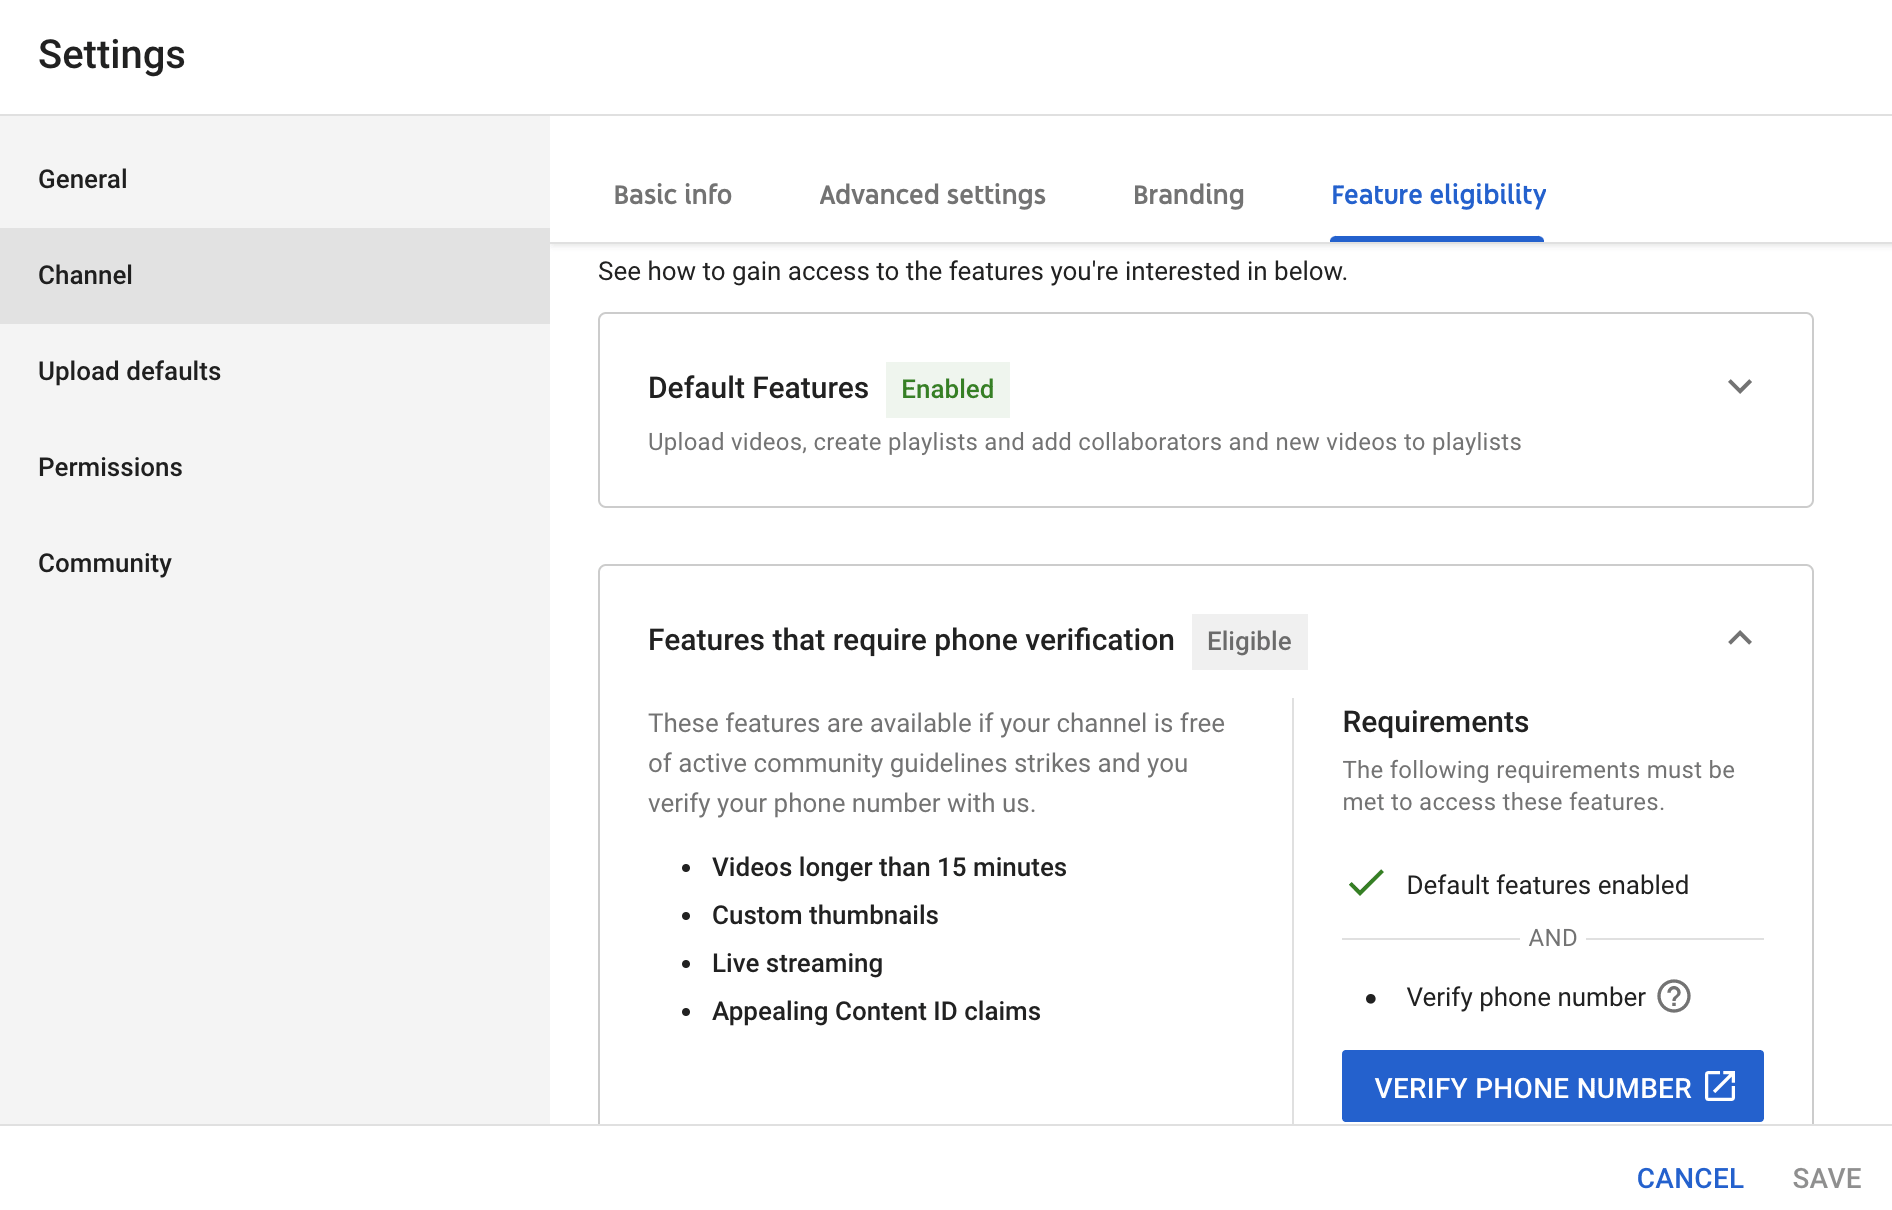The width and height of the screenshot is (1892, 1210).
Task: Expand the Default Features section chevron
Action: (1740, 386)
